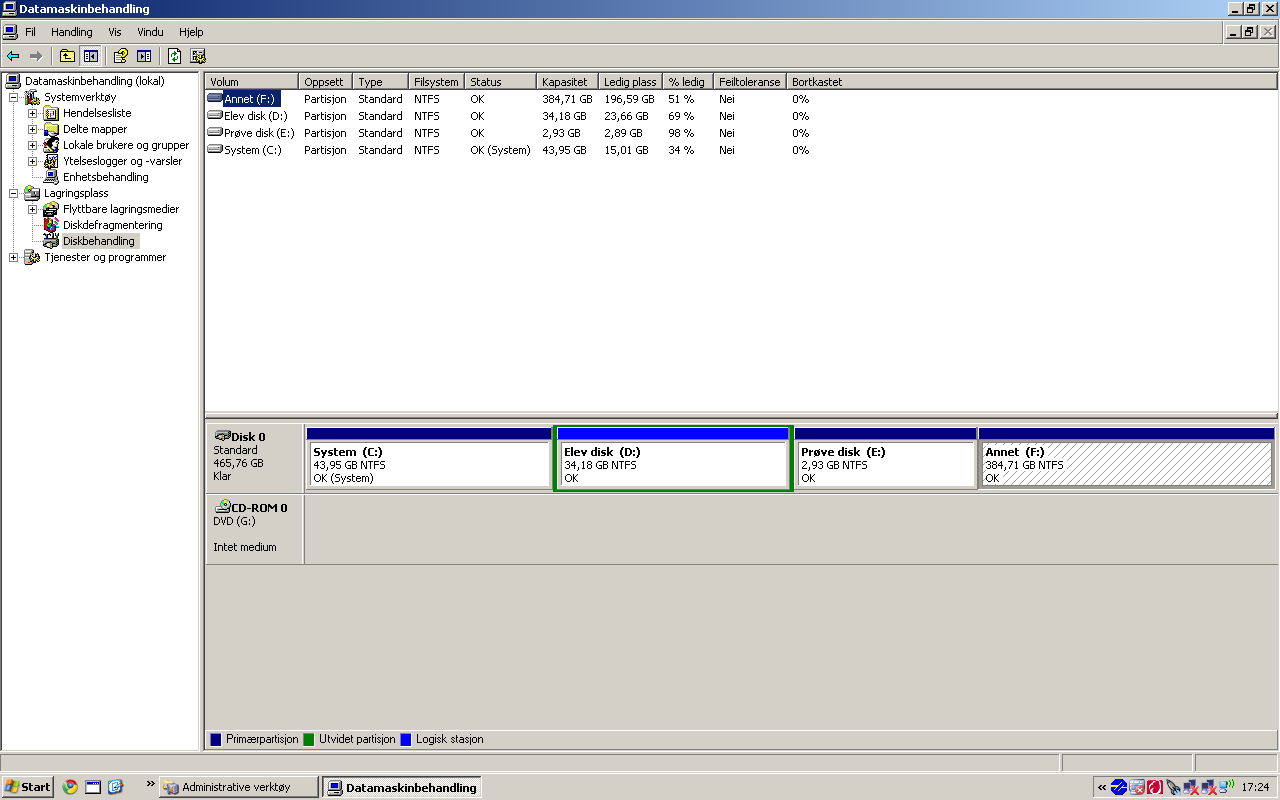Select the Prøve disk (E:) partition block
The height and width of the screenshot is (800, 1280).
point(886,459)
